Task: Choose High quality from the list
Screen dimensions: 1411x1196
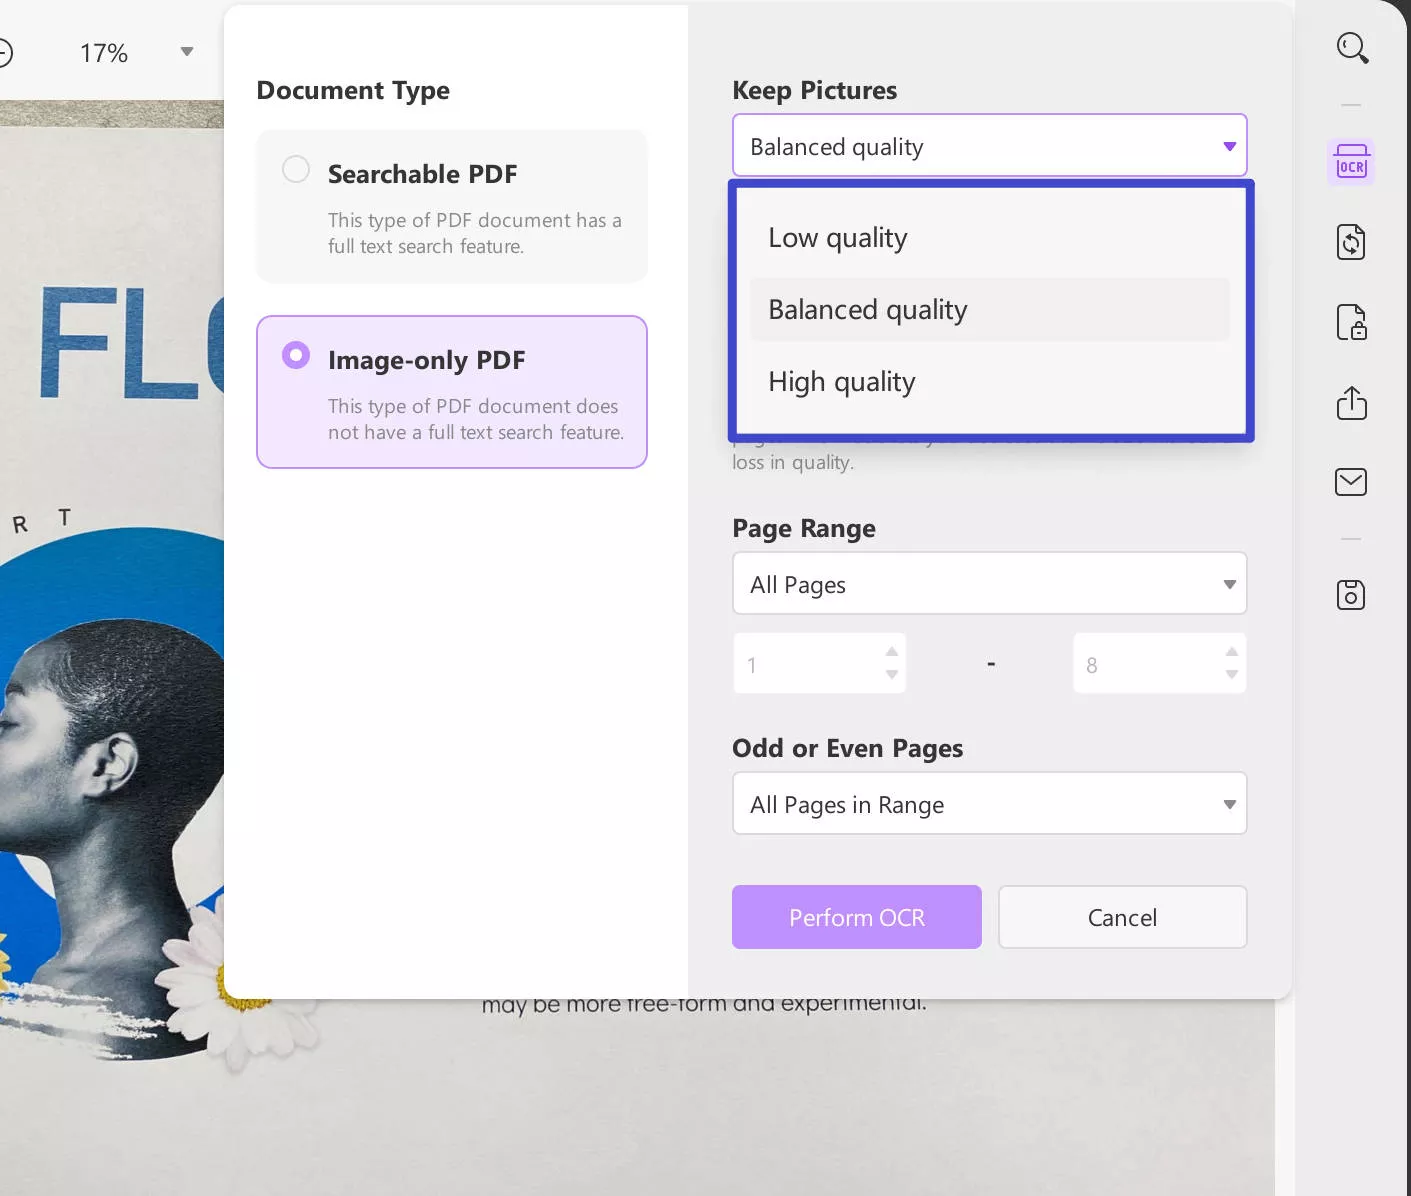Action: [x=842, y=382]
